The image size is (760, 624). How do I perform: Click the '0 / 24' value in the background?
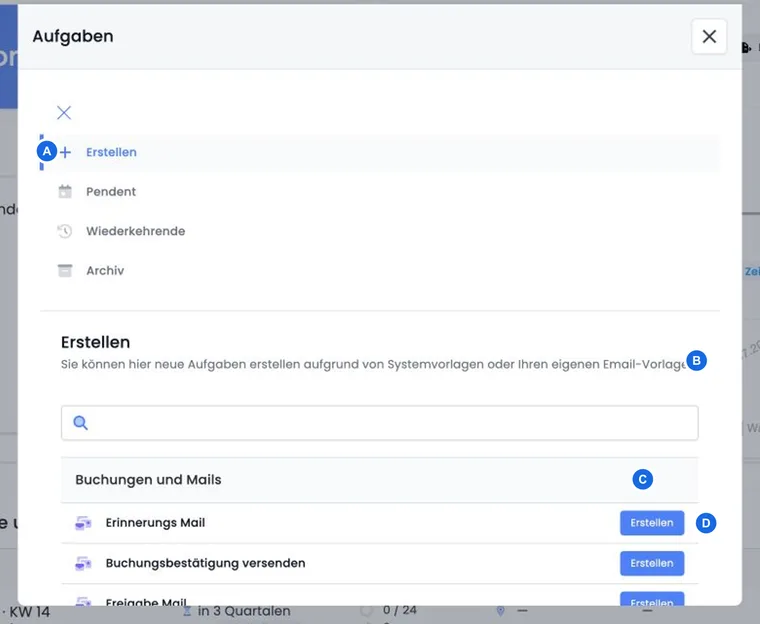[399, 610]
